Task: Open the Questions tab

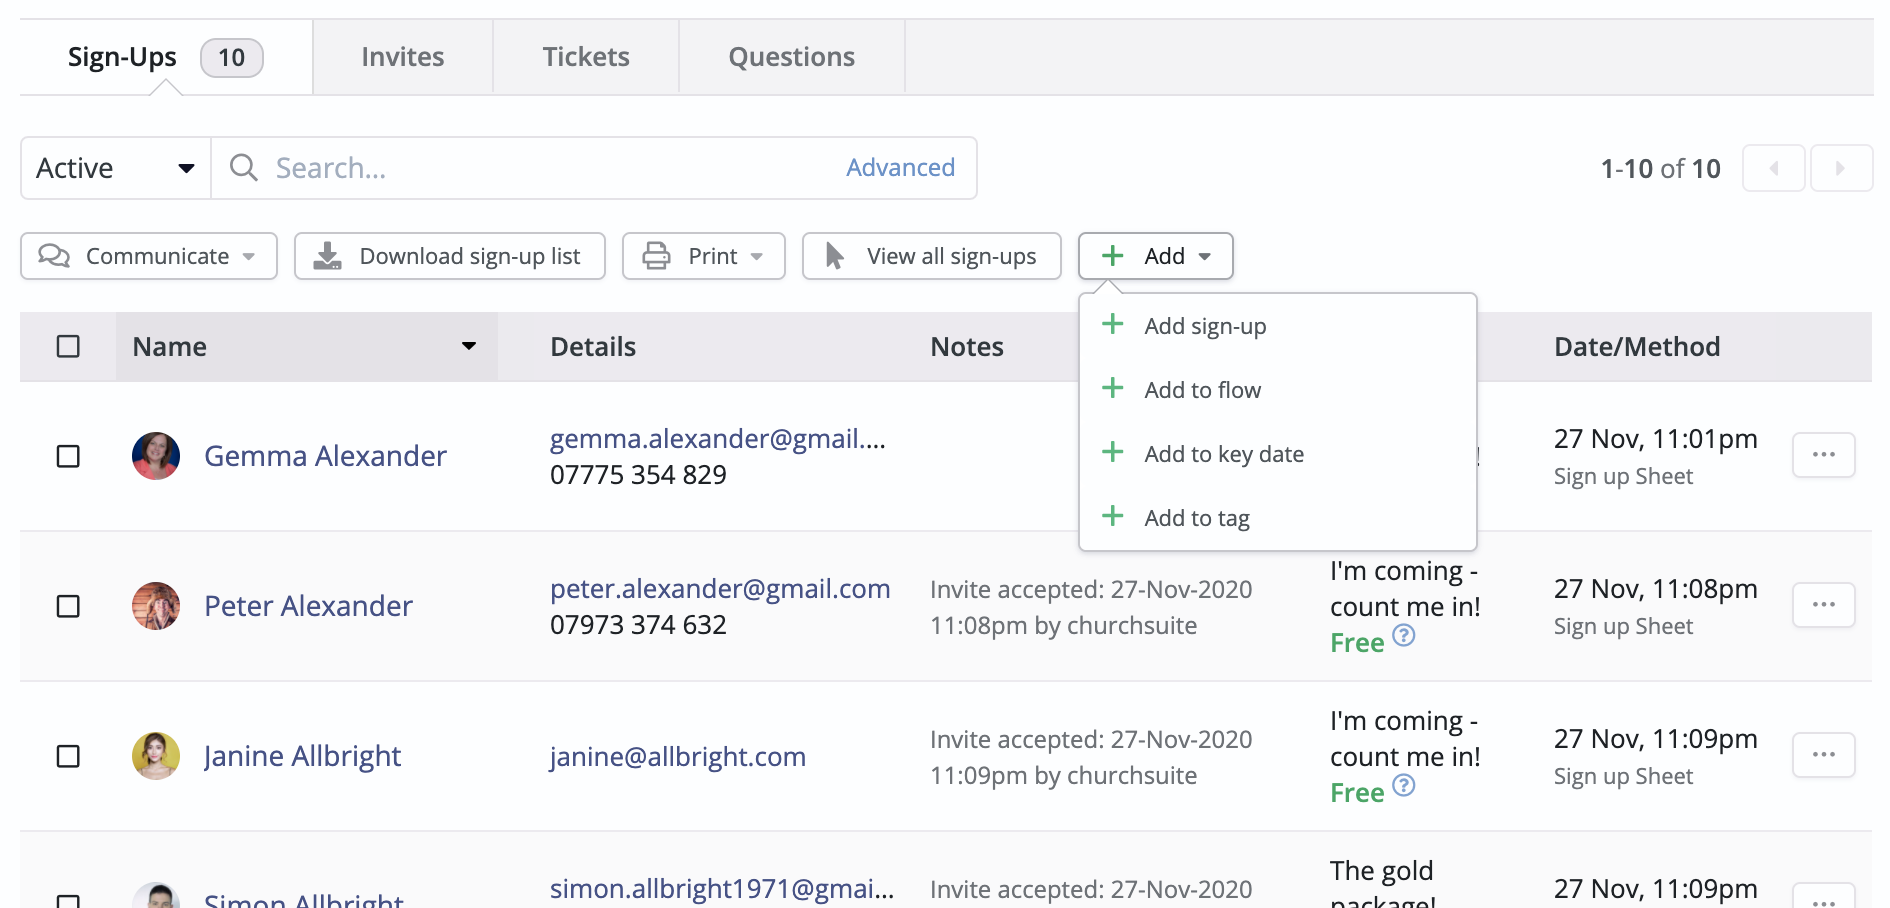Action: pos(791,56)
